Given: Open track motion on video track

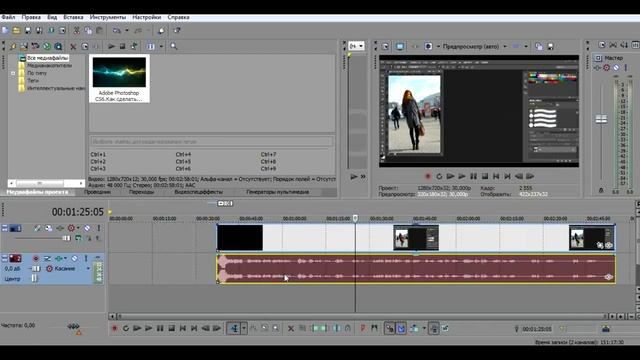Looking at the screenshot, I should [x=49, y=228].
